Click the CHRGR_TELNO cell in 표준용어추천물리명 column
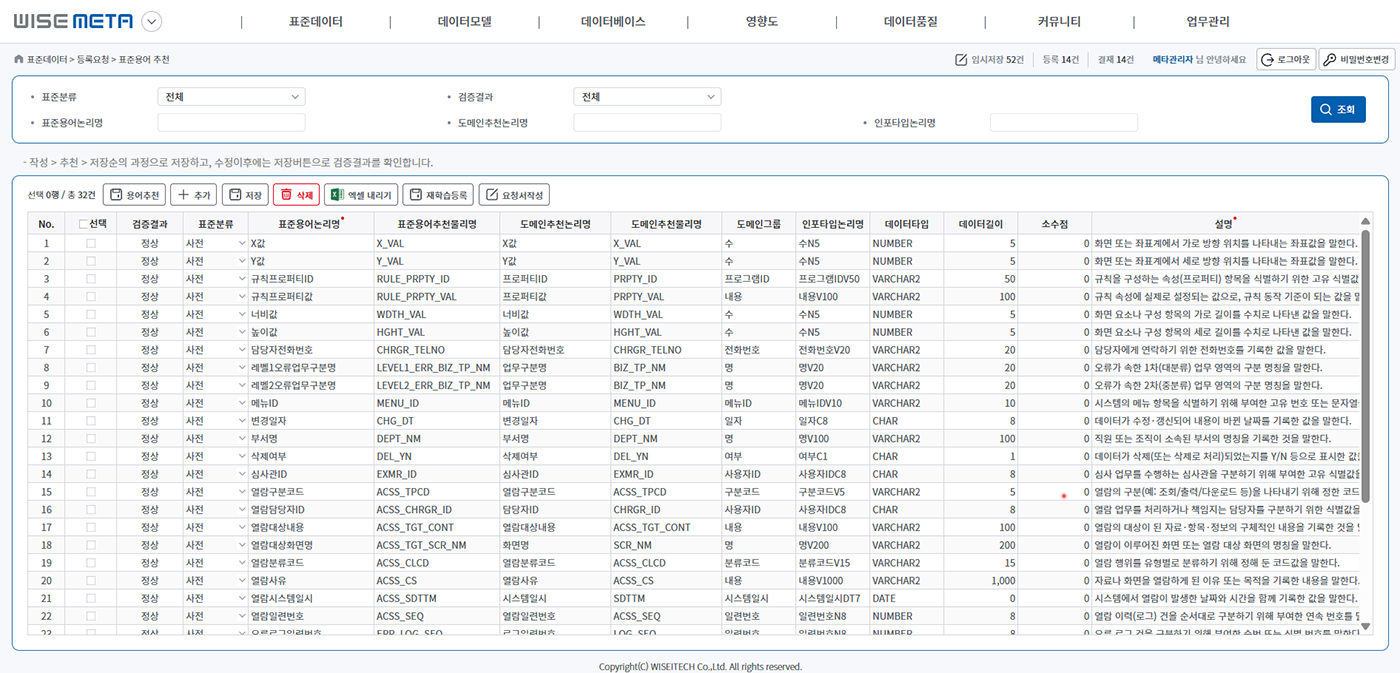Image resolution: width=1400 pixels, height=673 pixels. tap(437, 350)
